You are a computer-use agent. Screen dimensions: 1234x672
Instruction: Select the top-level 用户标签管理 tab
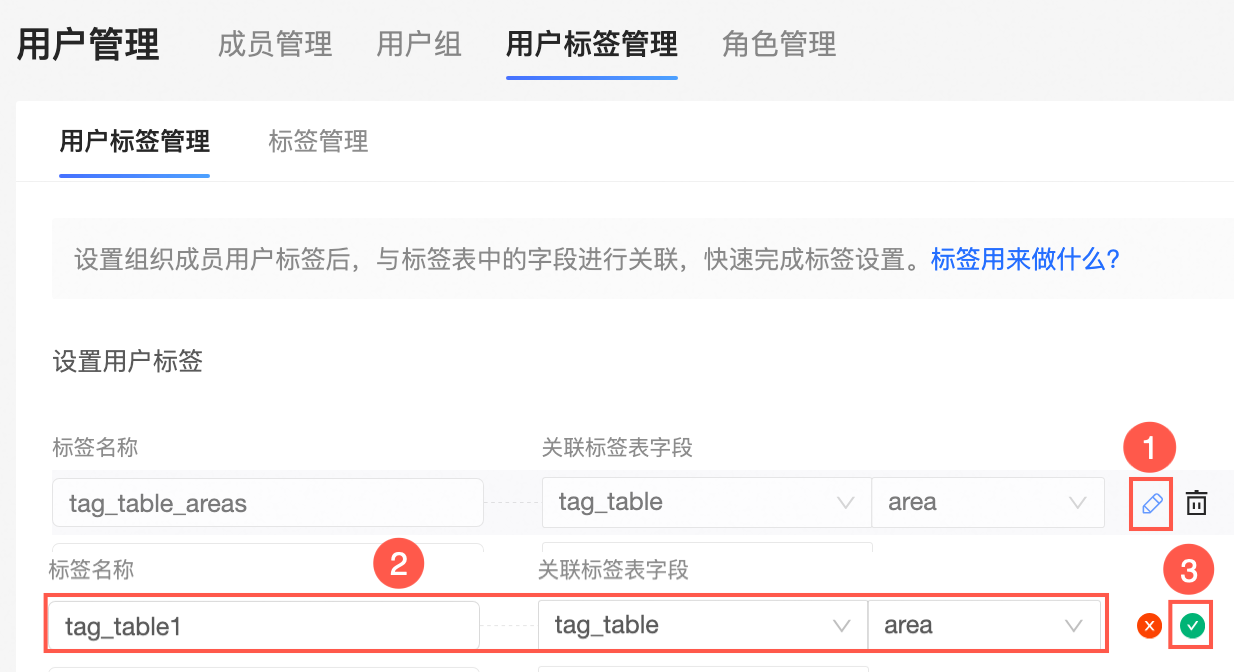pos(592,45)
